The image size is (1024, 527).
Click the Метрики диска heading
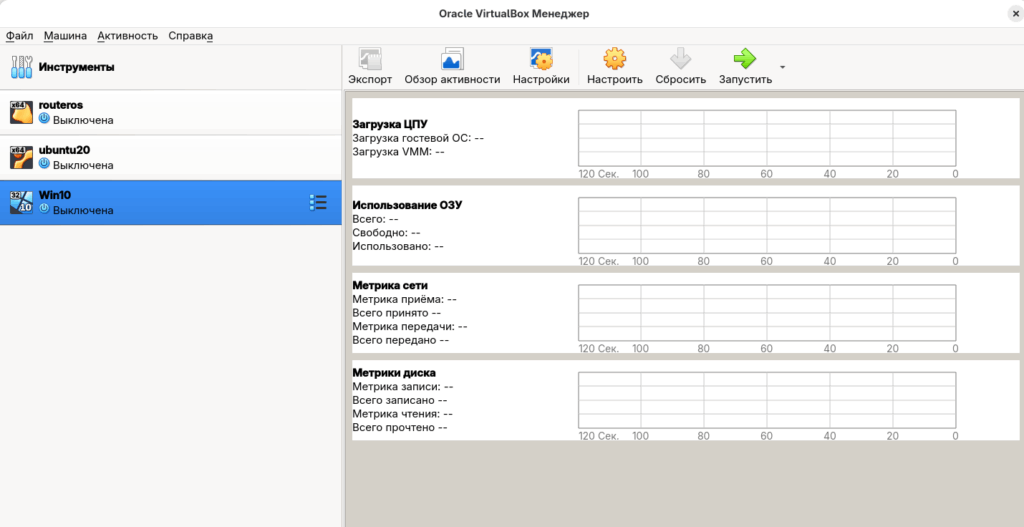(x=394, y=373)
